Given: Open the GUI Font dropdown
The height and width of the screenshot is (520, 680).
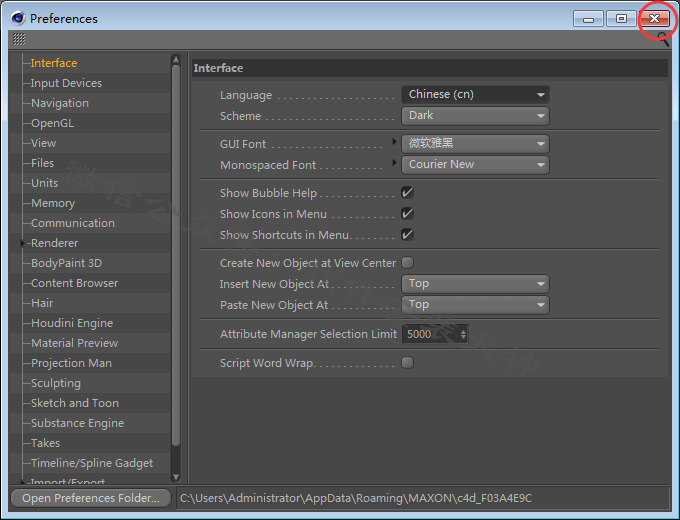Looking at the screenshot, I should (x=475, y=144).
